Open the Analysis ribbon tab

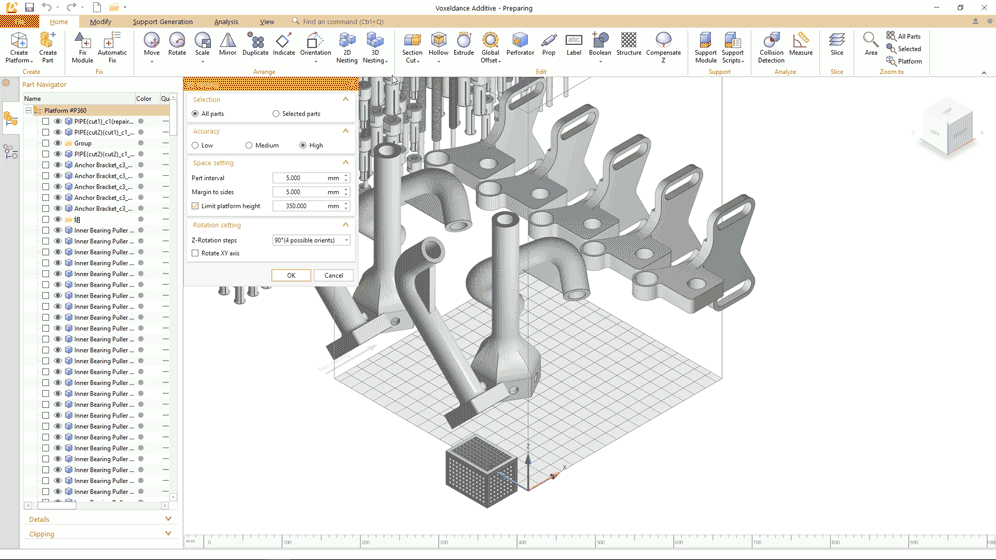(x=226, y=22)
